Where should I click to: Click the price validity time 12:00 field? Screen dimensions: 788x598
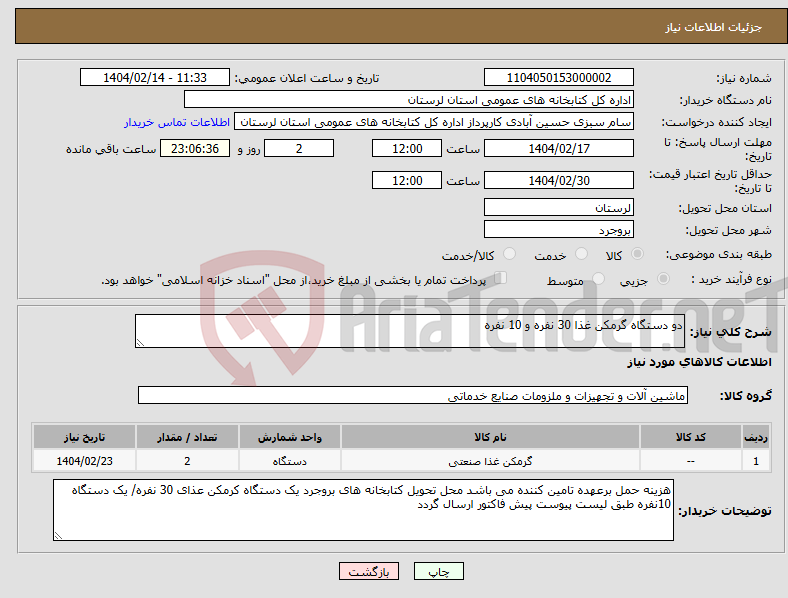coord(407,180)
